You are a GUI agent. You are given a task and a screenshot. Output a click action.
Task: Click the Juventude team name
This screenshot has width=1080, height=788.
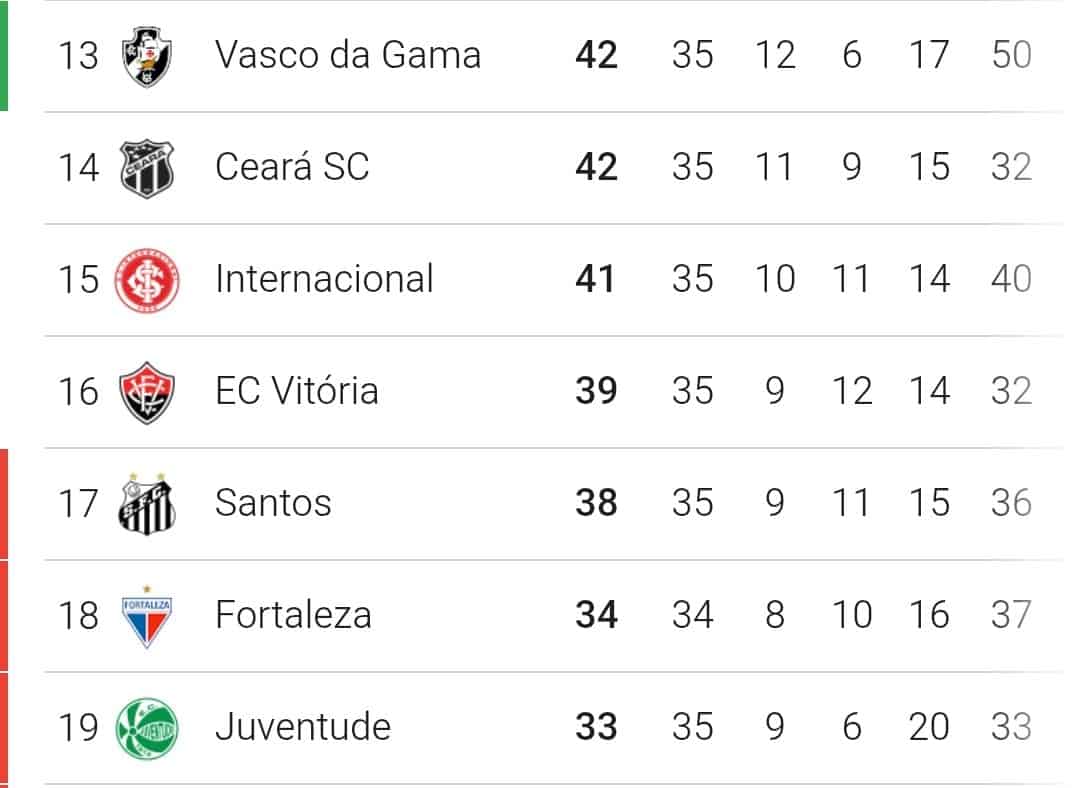300,727
